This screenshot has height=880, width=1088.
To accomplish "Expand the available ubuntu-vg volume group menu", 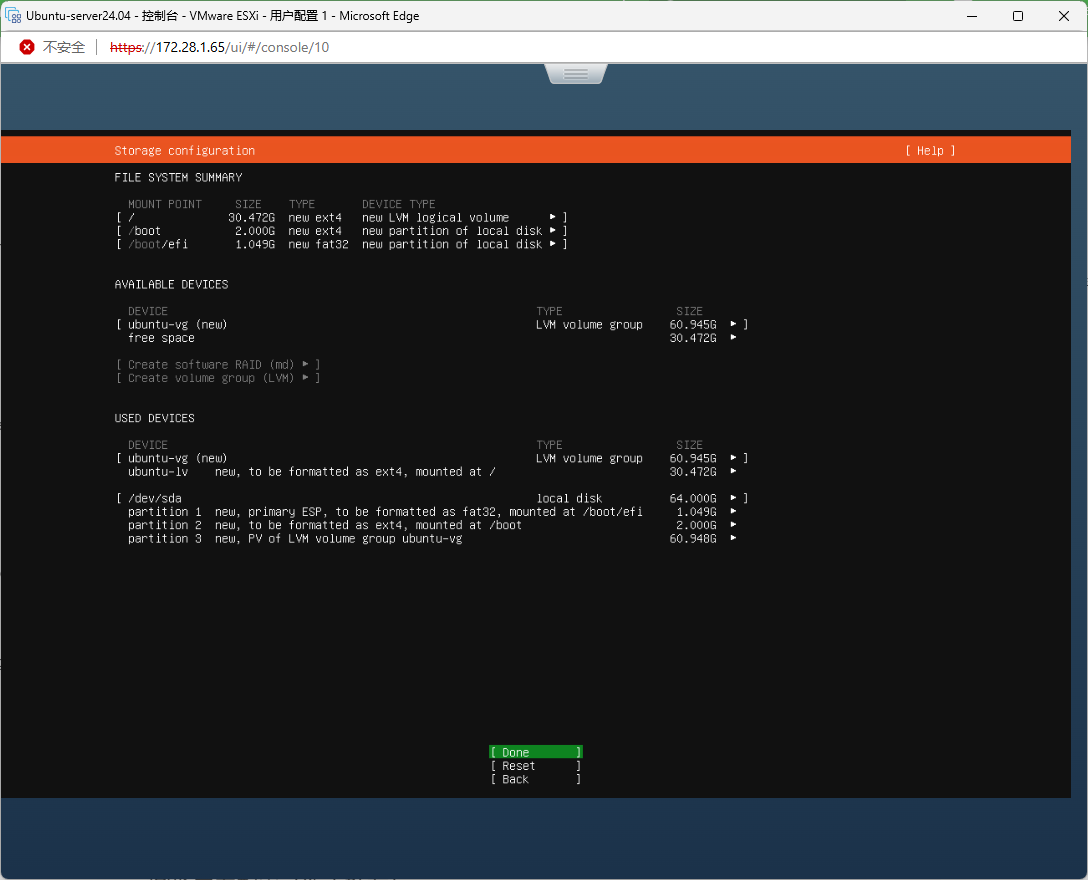I will click(733, 325).
